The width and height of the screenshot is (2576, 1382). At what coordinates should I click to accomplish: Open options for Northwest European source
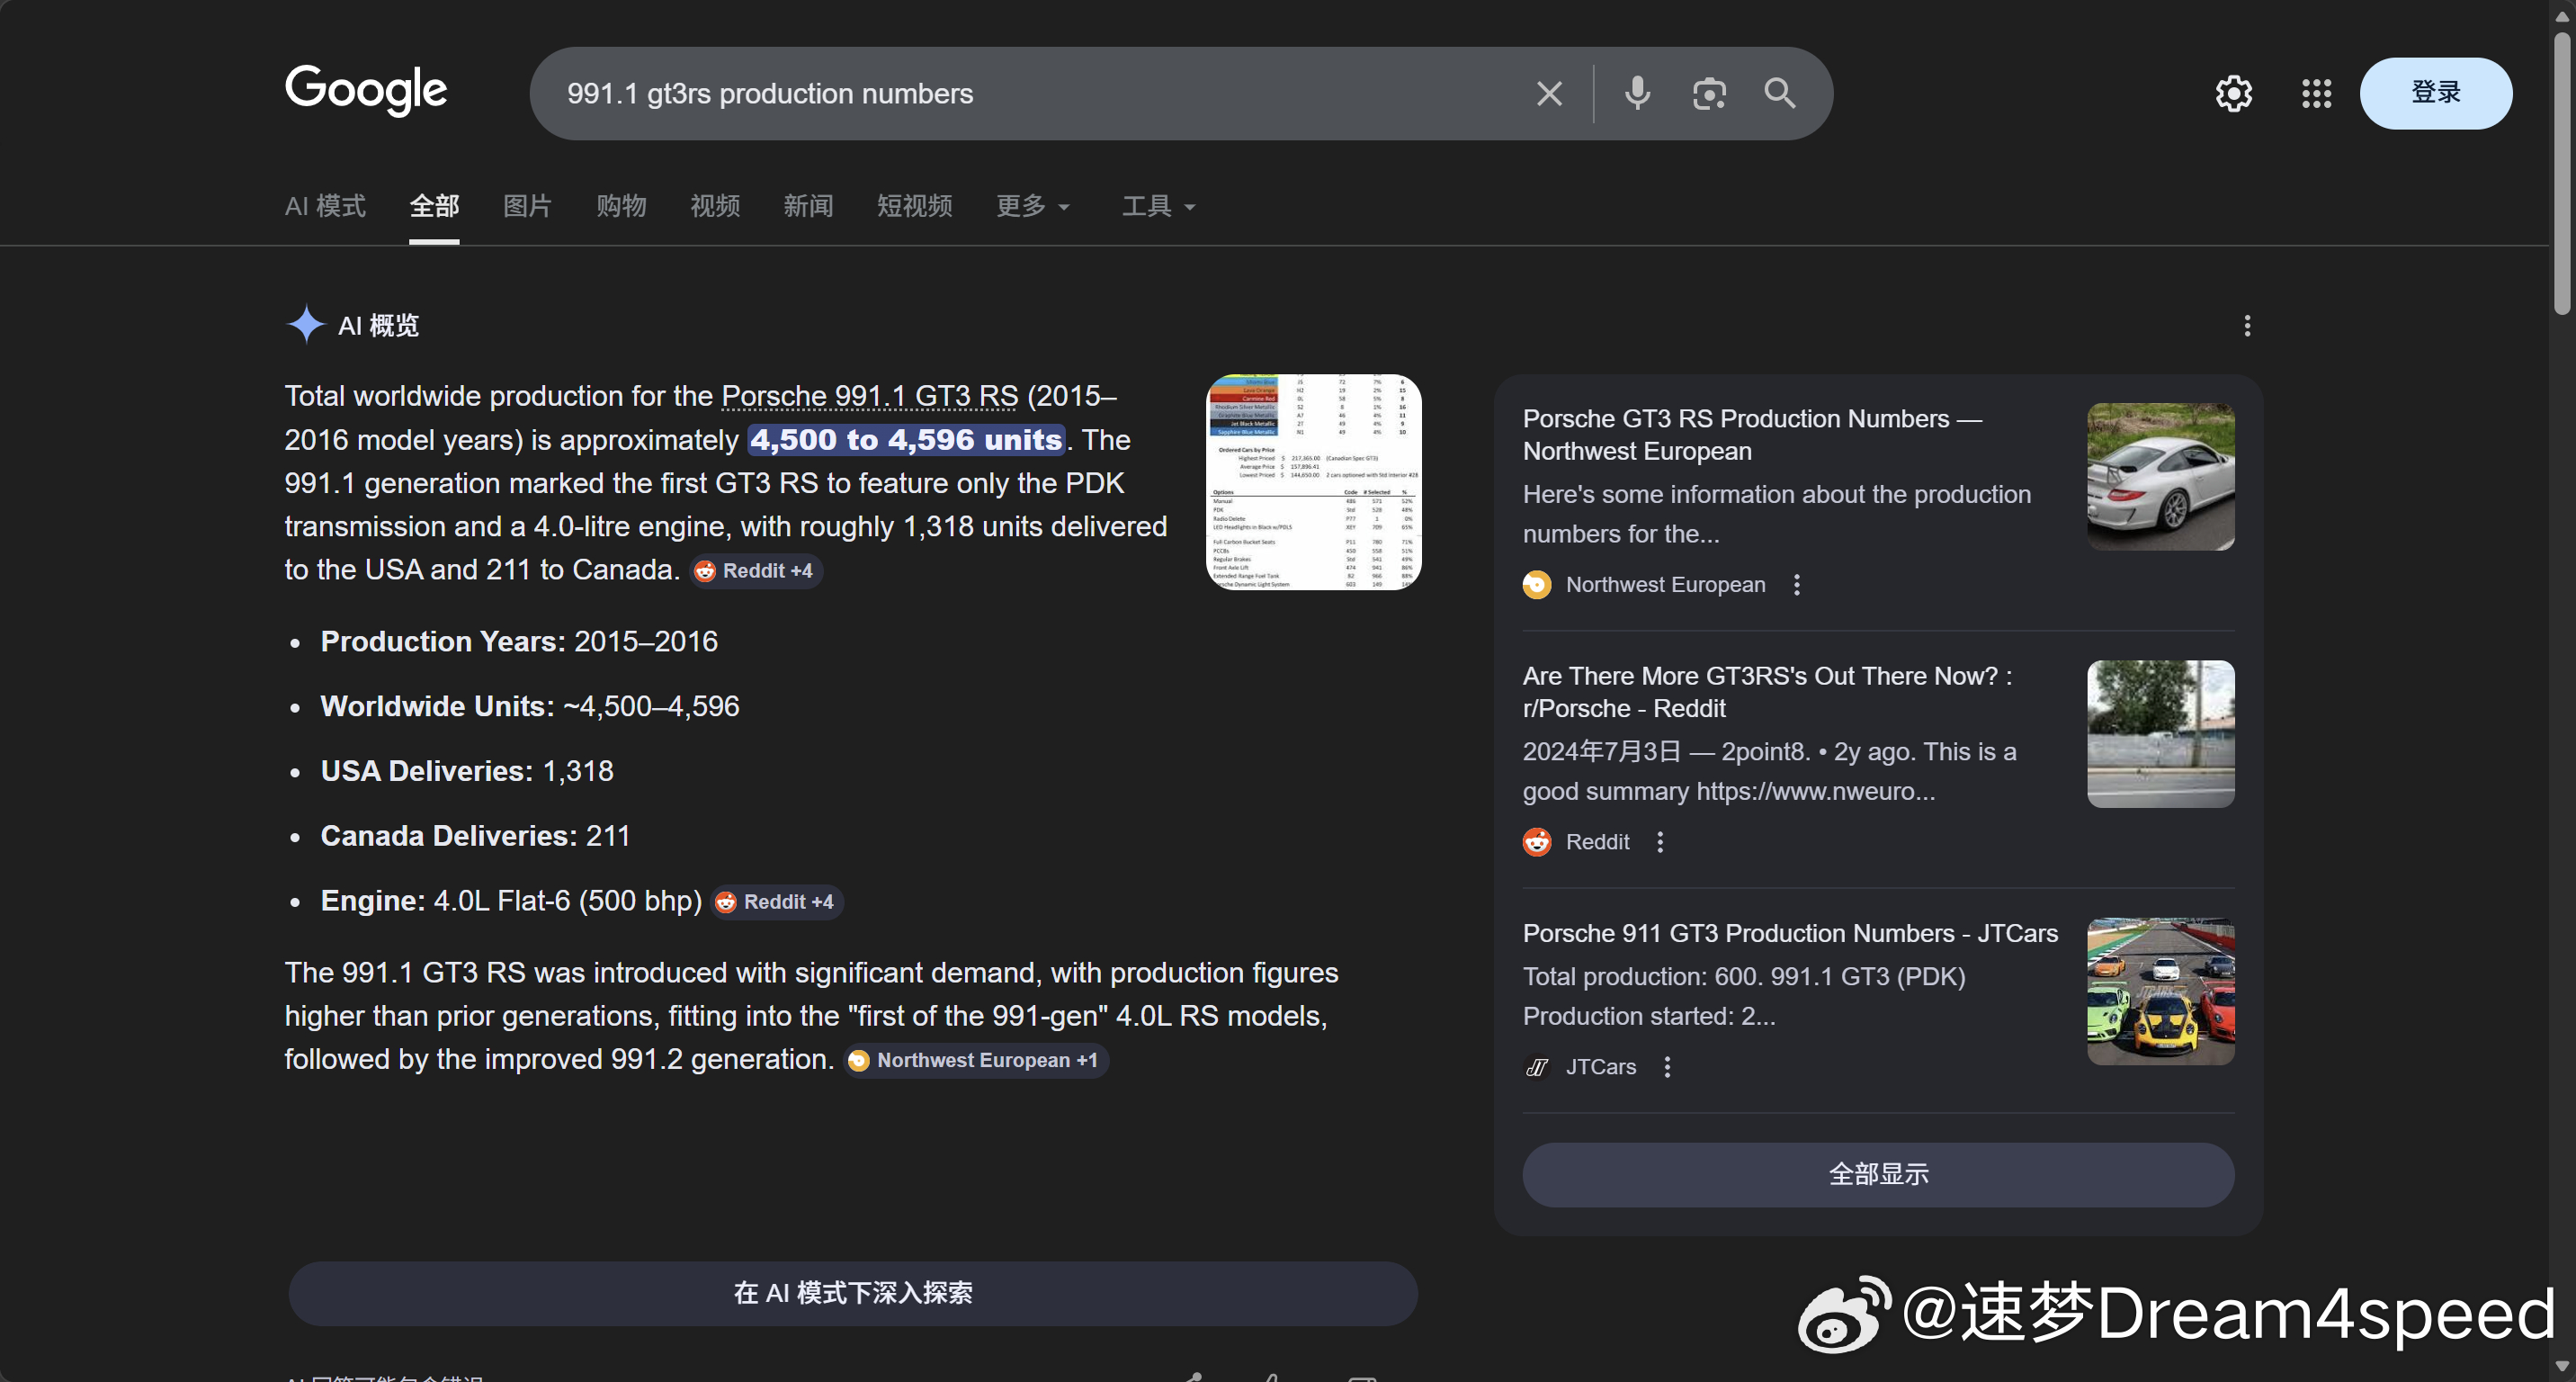click(1797, 585)
